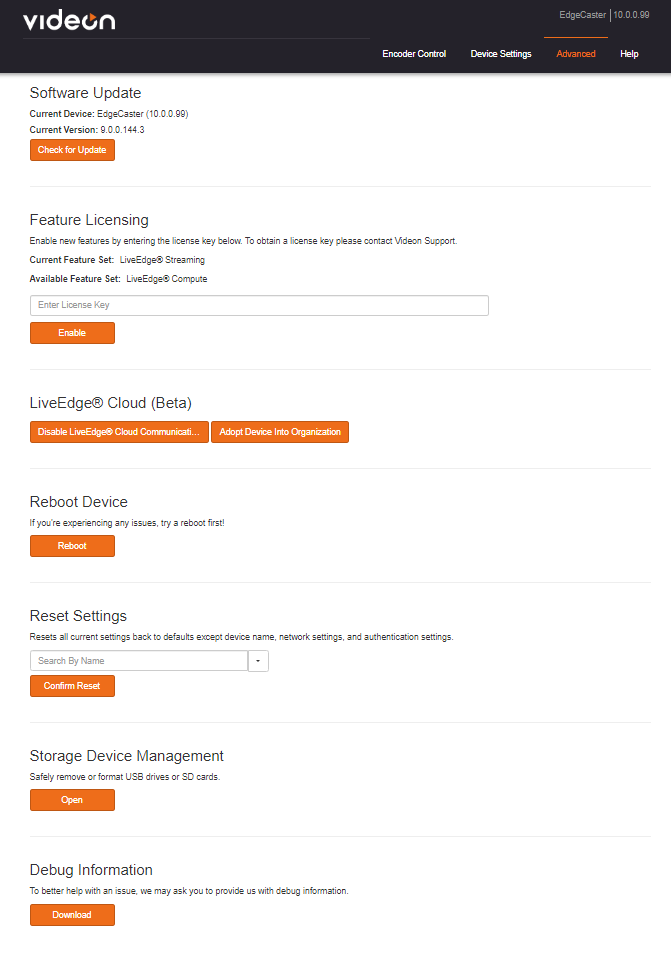Disable LiveEdge Cloud Communication
The height and width of the screenshot is (959, 671).
[x=119, y=432]
